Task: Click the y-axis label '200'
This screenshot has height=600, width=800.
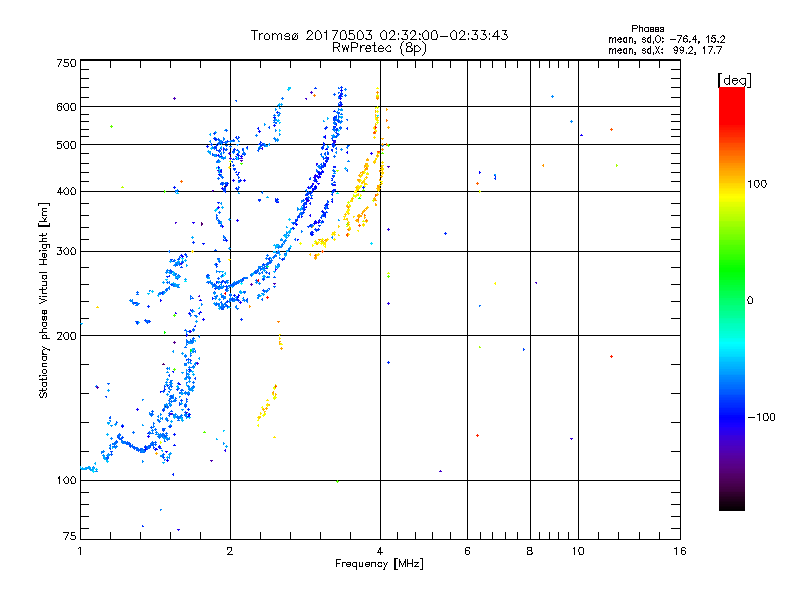Action: click(x=67, y=336)
